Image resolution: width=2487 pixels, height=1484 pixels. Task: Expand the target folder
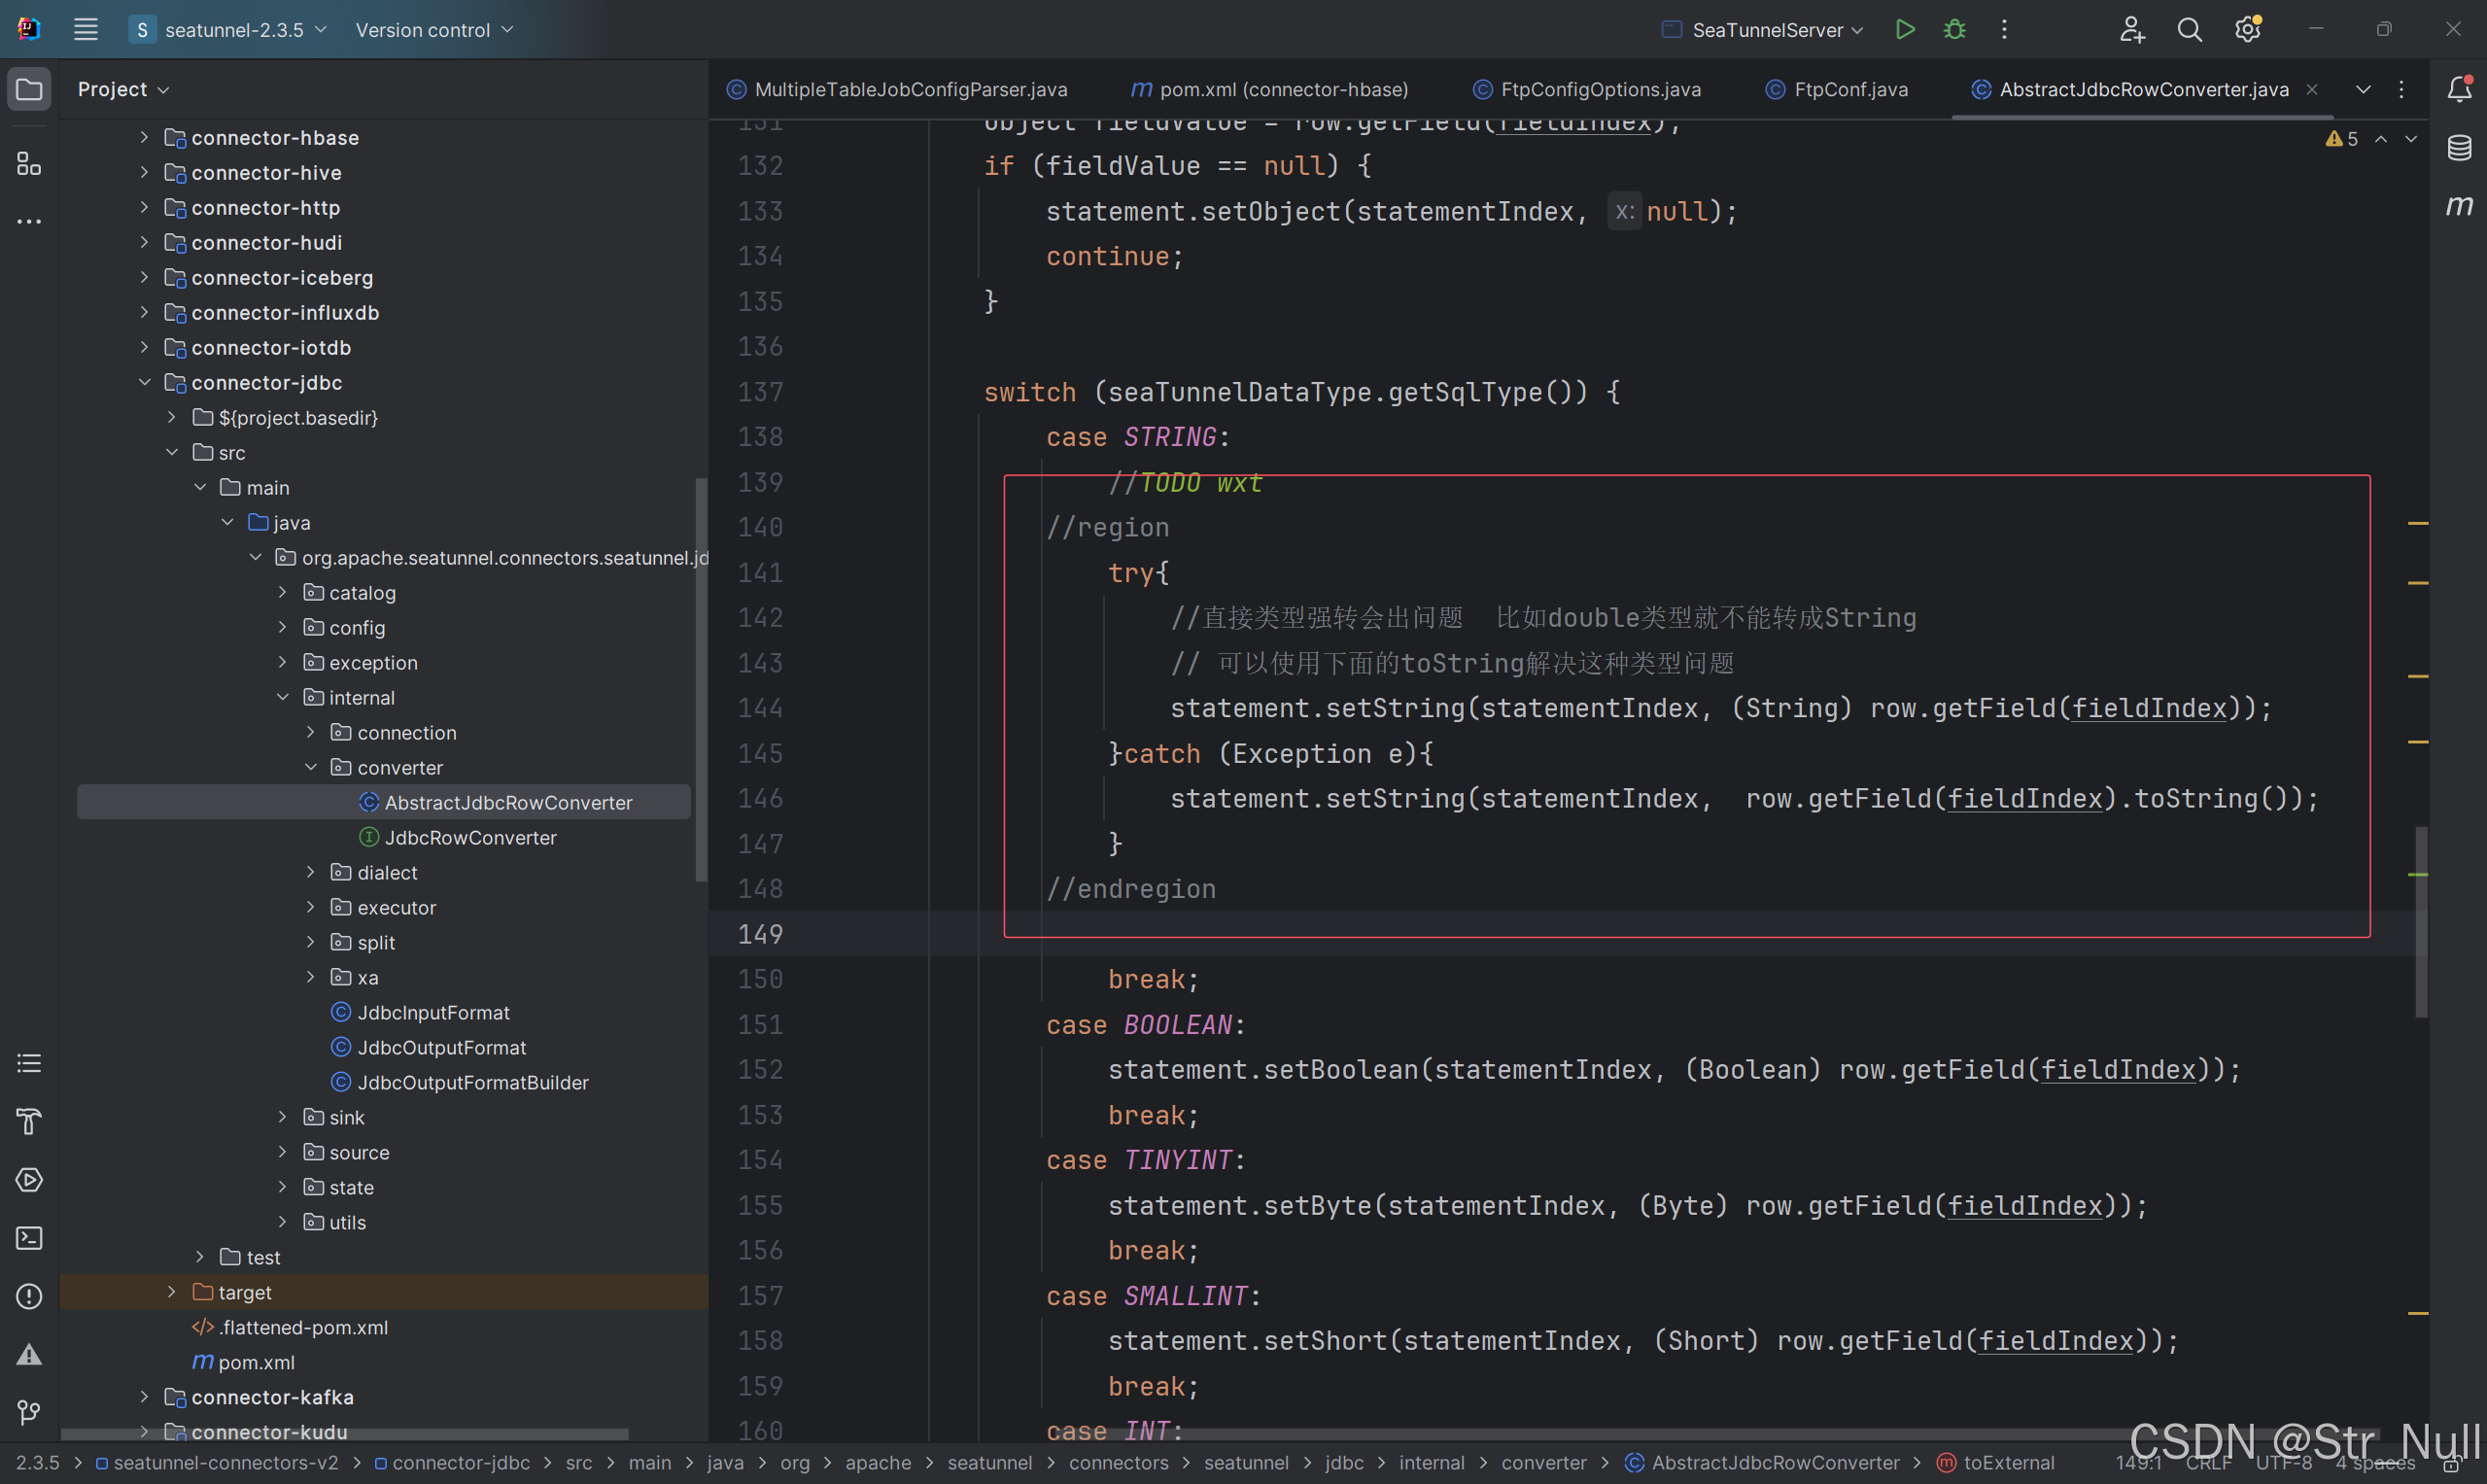172,1292
